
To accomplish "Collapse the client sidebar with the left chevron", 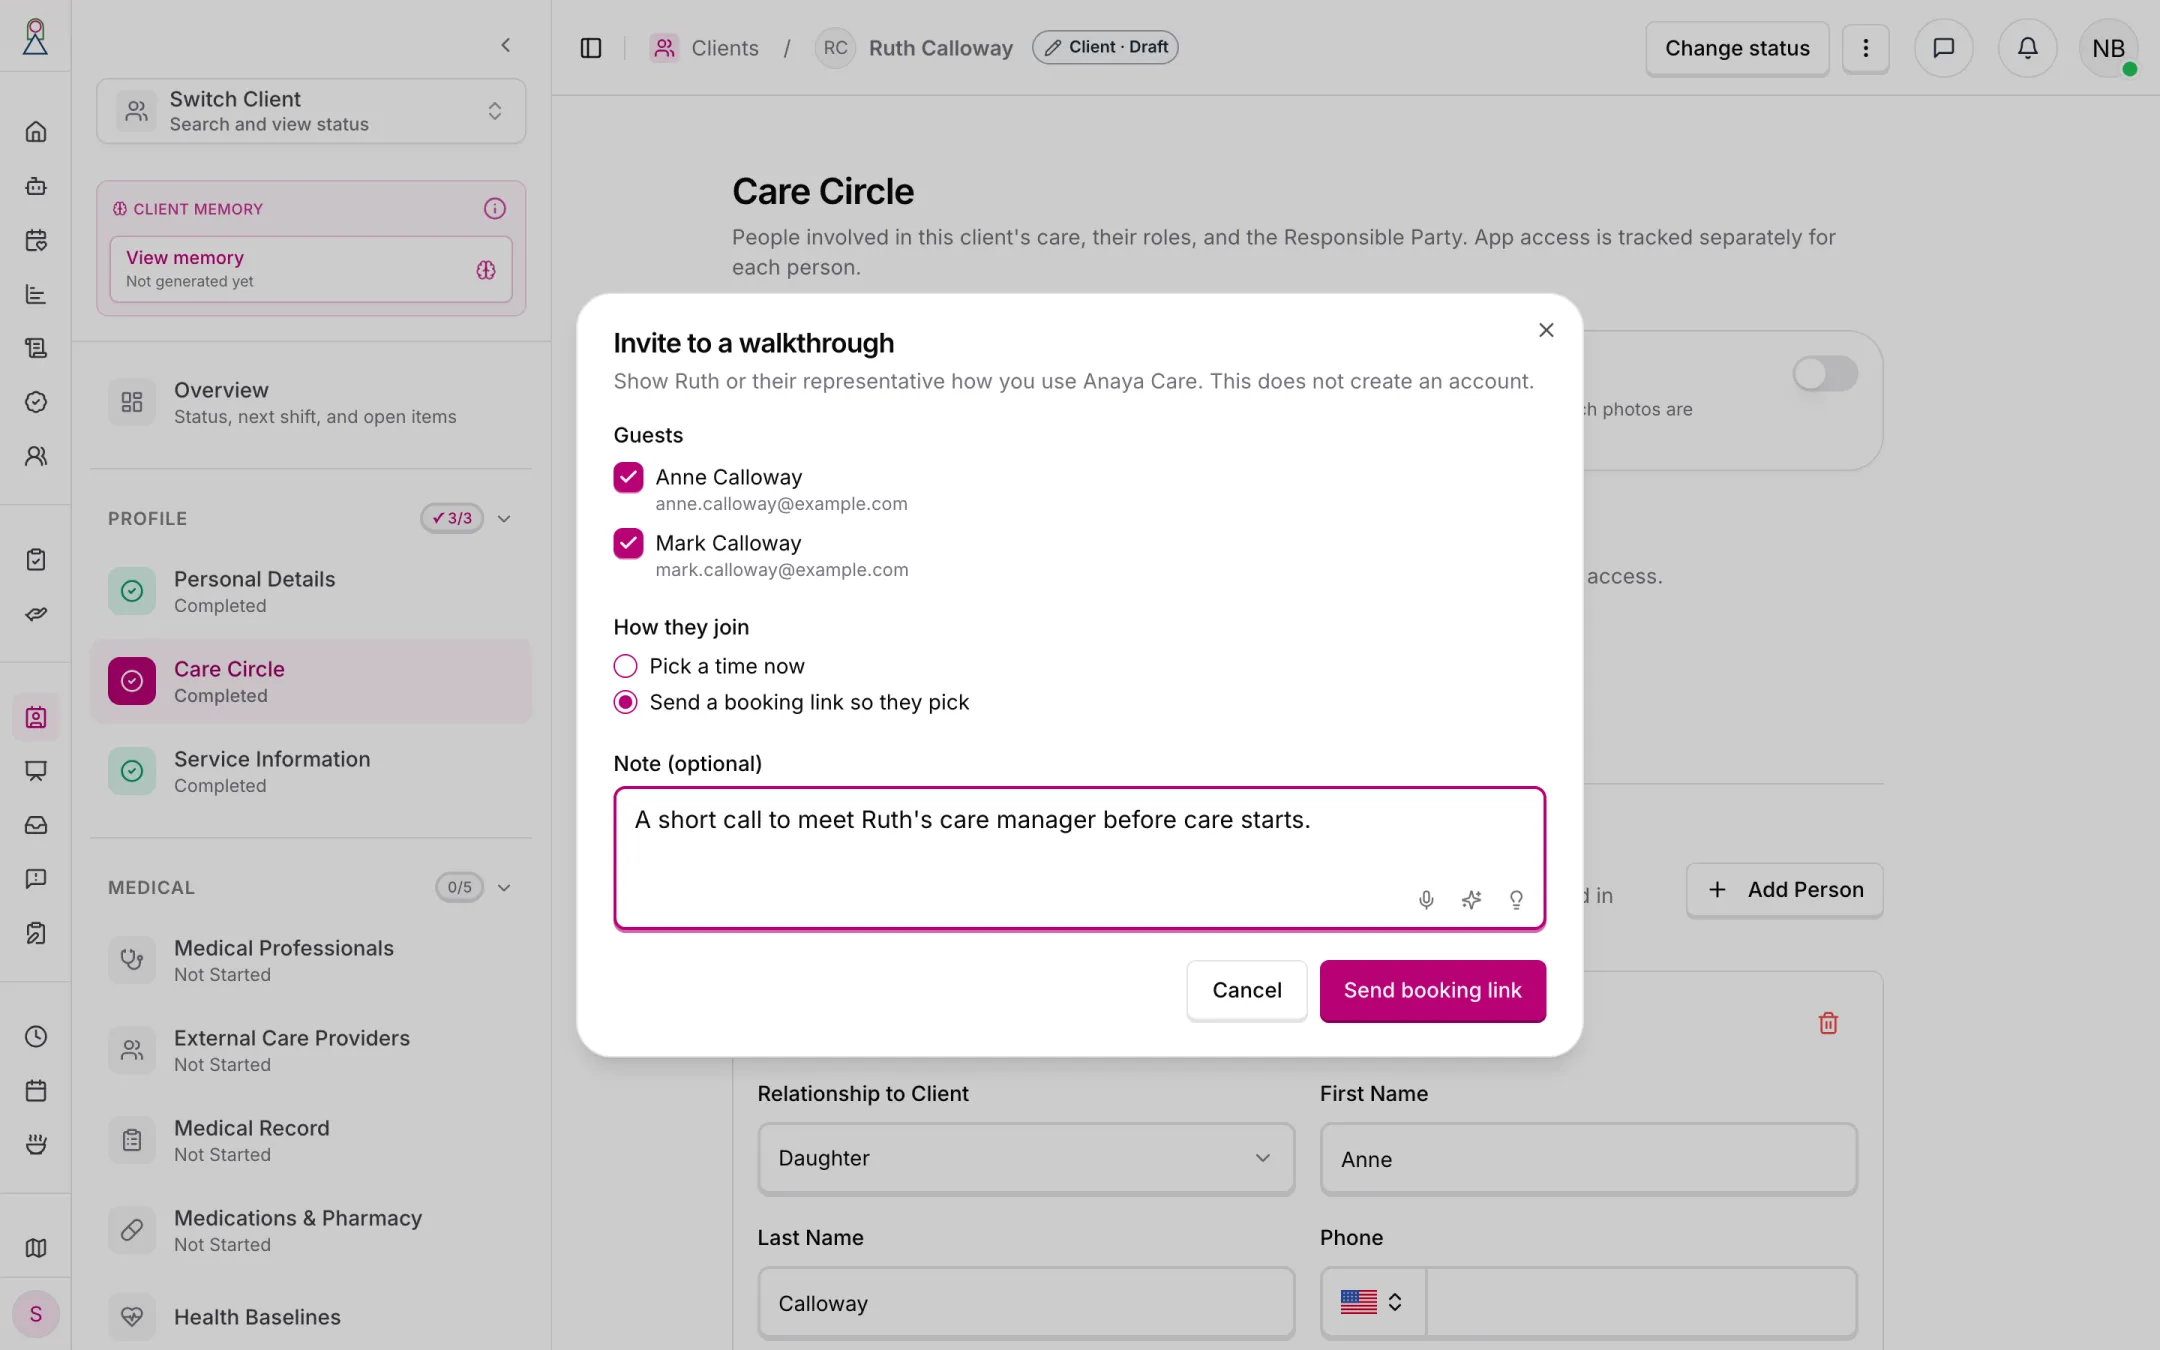I will pyautogui.click(x=506, y=45).
